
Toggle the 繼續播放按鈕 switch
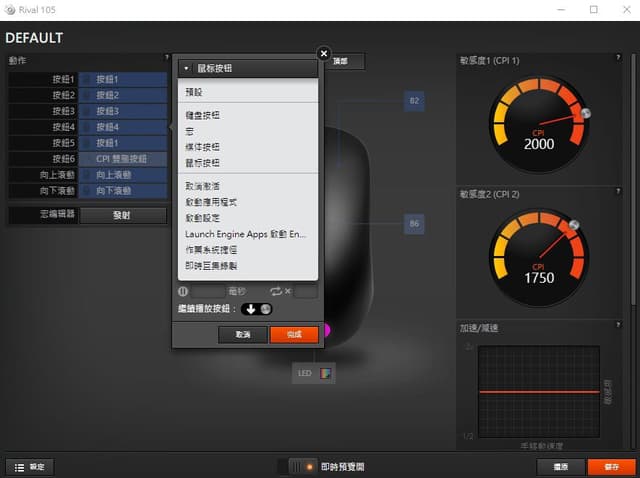point(256,309)
